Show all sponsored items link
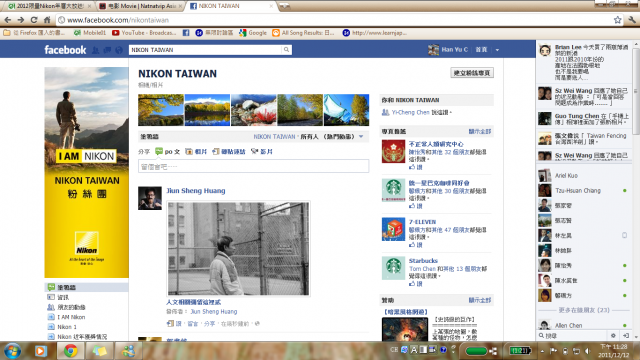 (x=480, y=300)
